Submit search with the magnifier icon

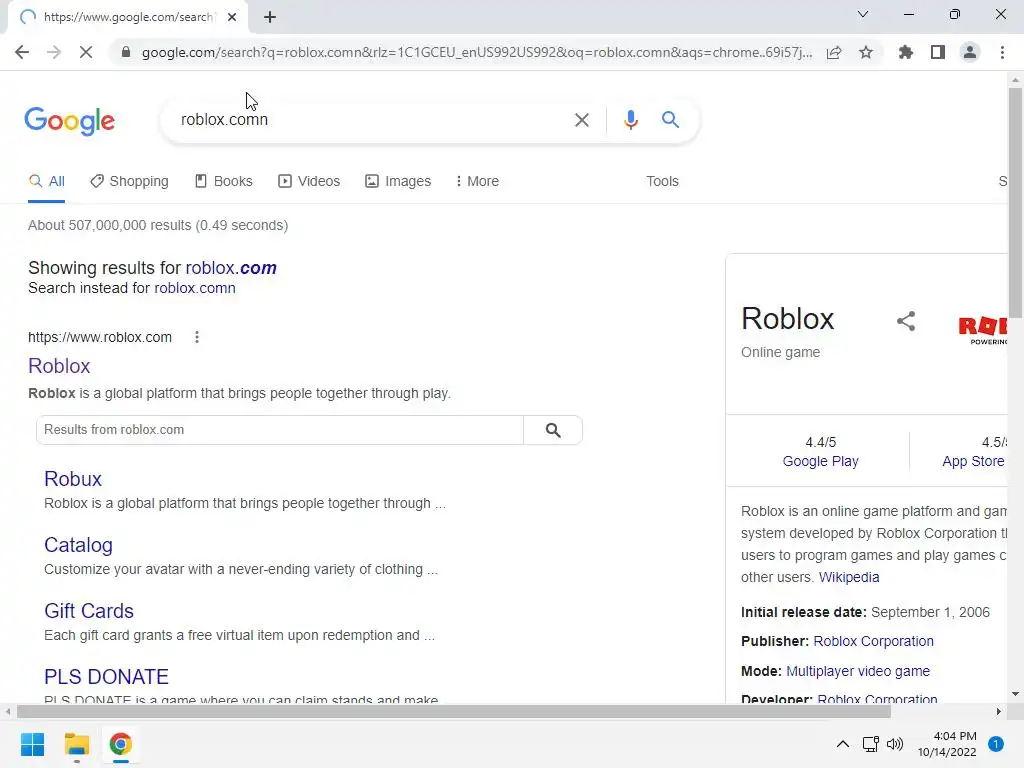tap(670, 120)
